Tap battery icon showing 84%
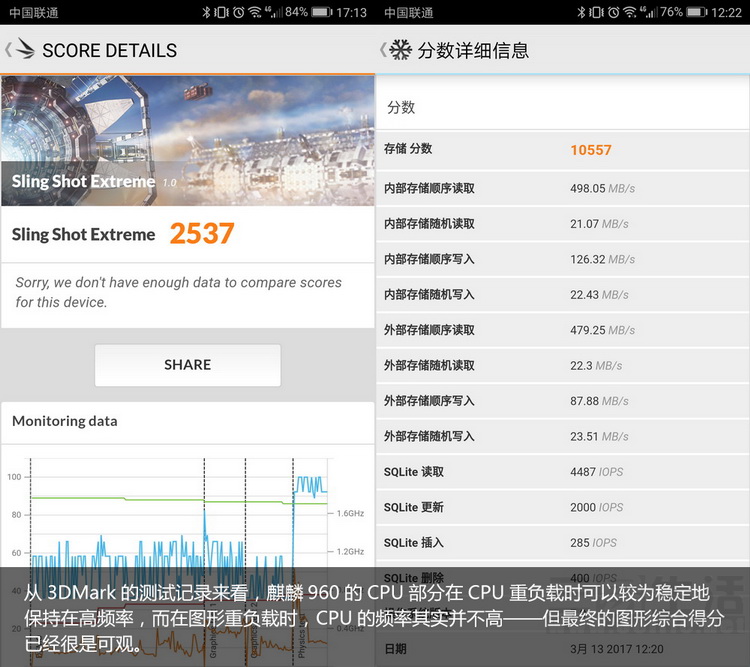This screenshot has height=667, width=750. [321, 13]
